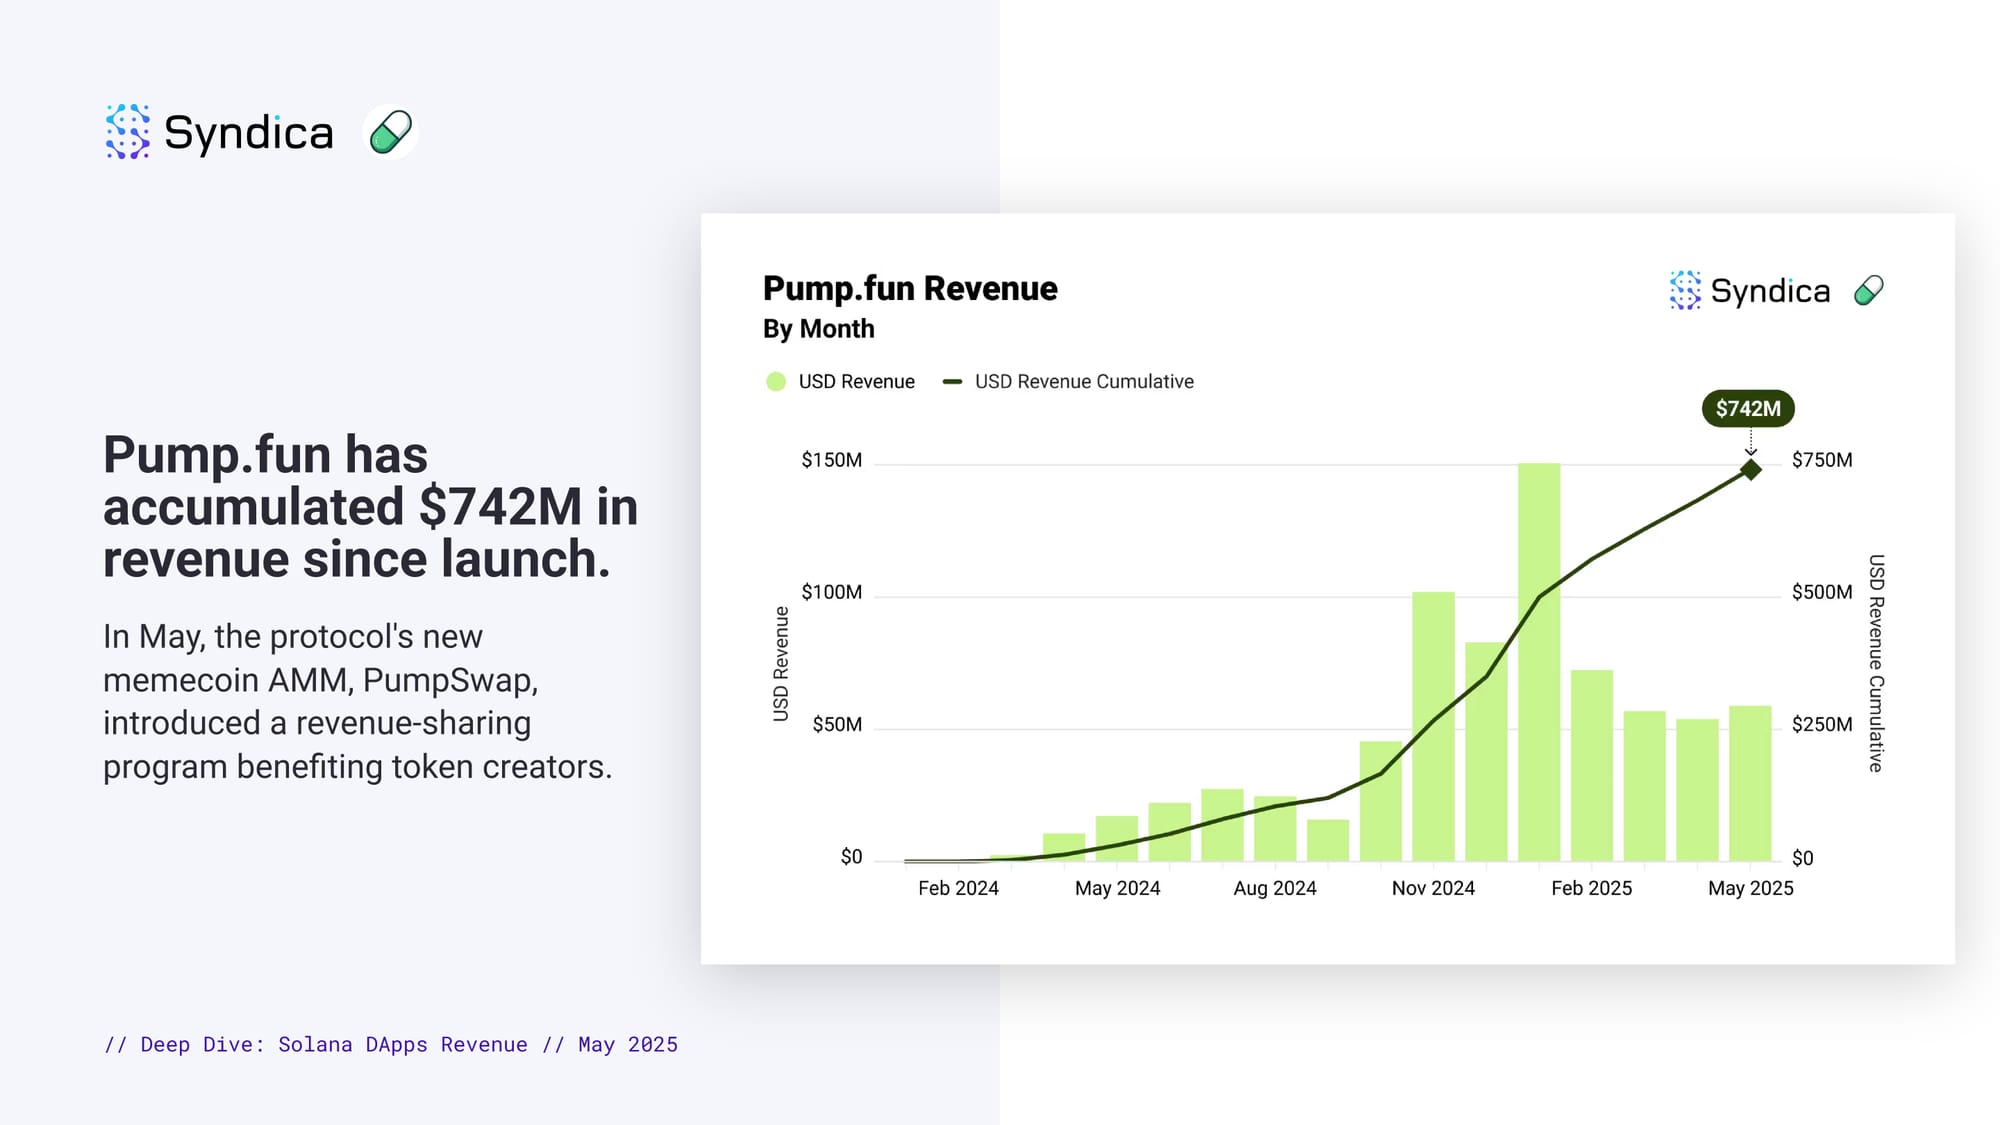Viewport: 2000px width, 1125px height.
Task: Click the "$150M" left axis label
Action: pos(831,460)
